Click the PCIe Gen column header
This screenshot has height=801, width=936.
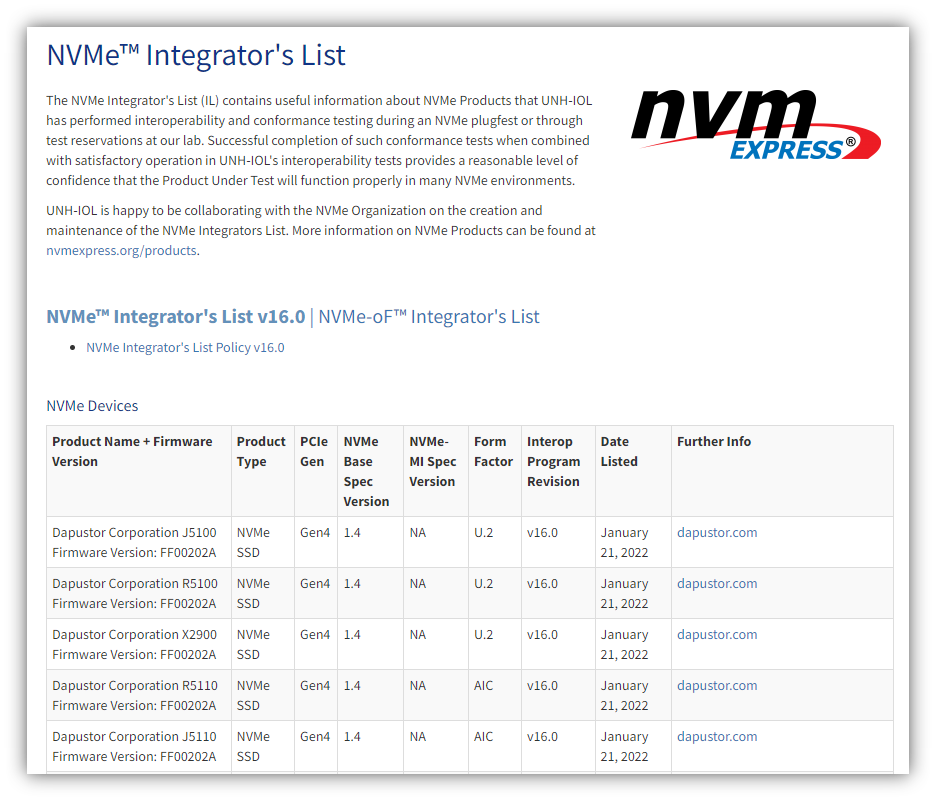(316, 471)
